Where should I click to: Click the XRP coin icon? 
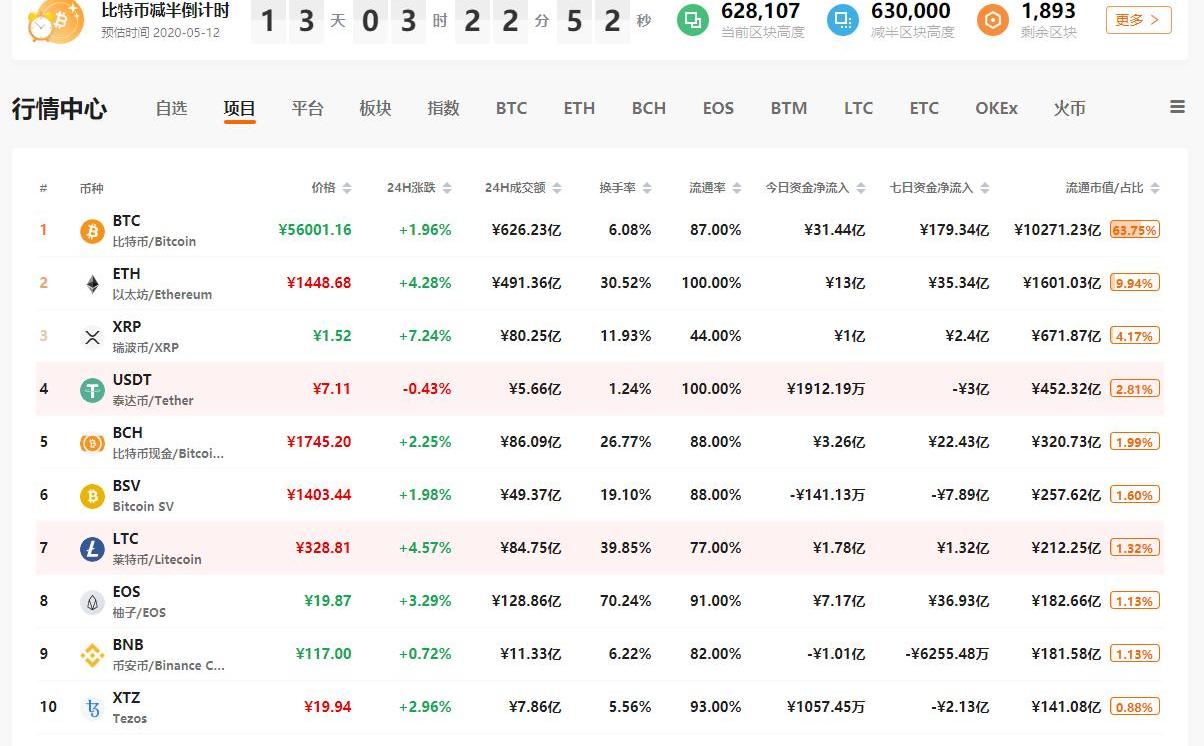pos(92,337)
